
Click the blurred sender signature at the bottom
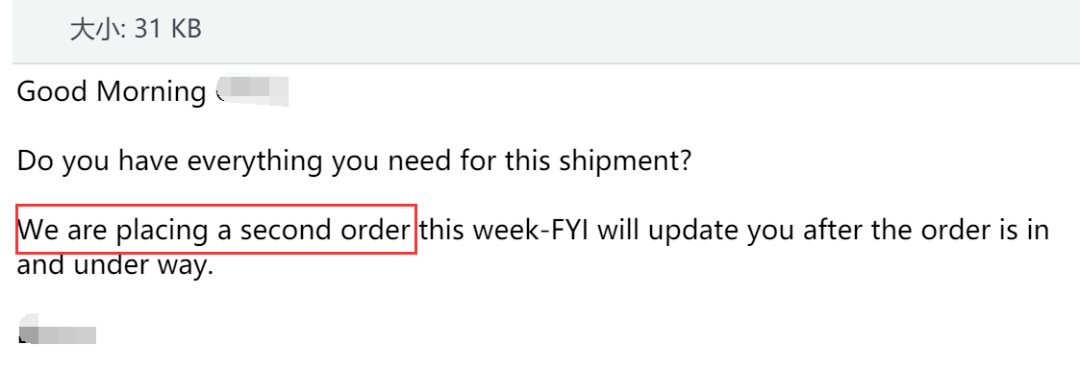pos(56,329)
